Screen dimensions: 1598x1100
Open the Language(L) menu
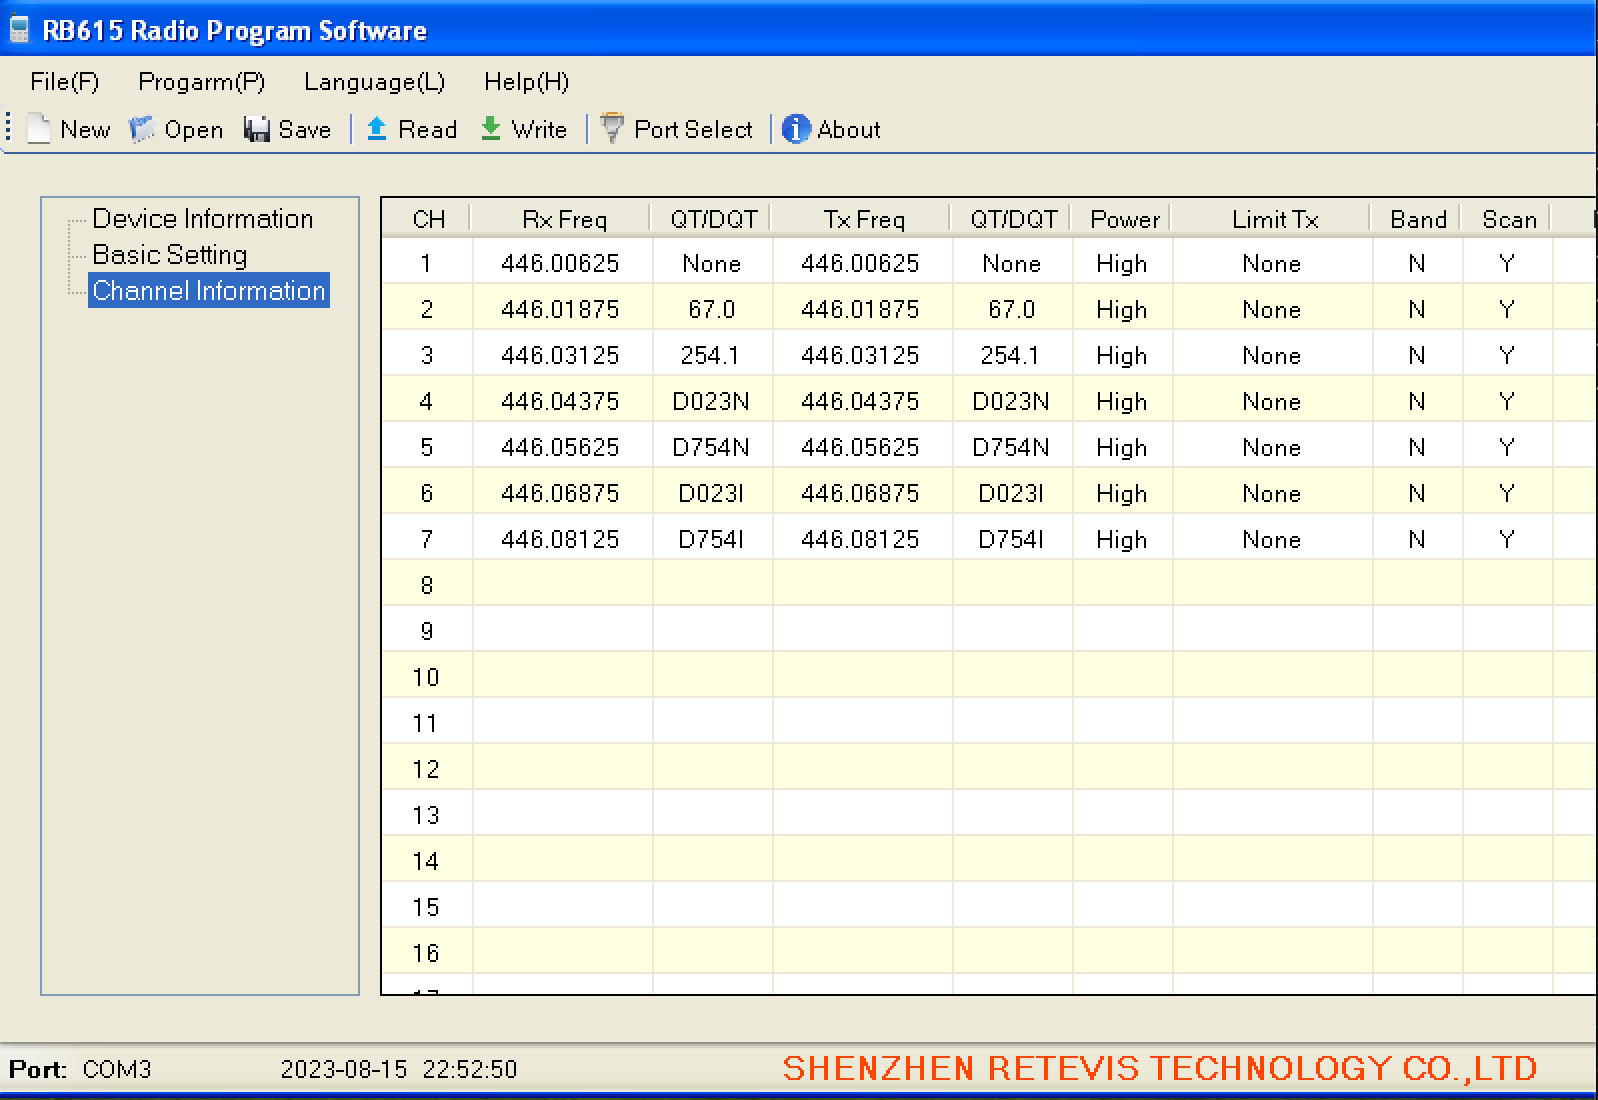tap(375, 82)
